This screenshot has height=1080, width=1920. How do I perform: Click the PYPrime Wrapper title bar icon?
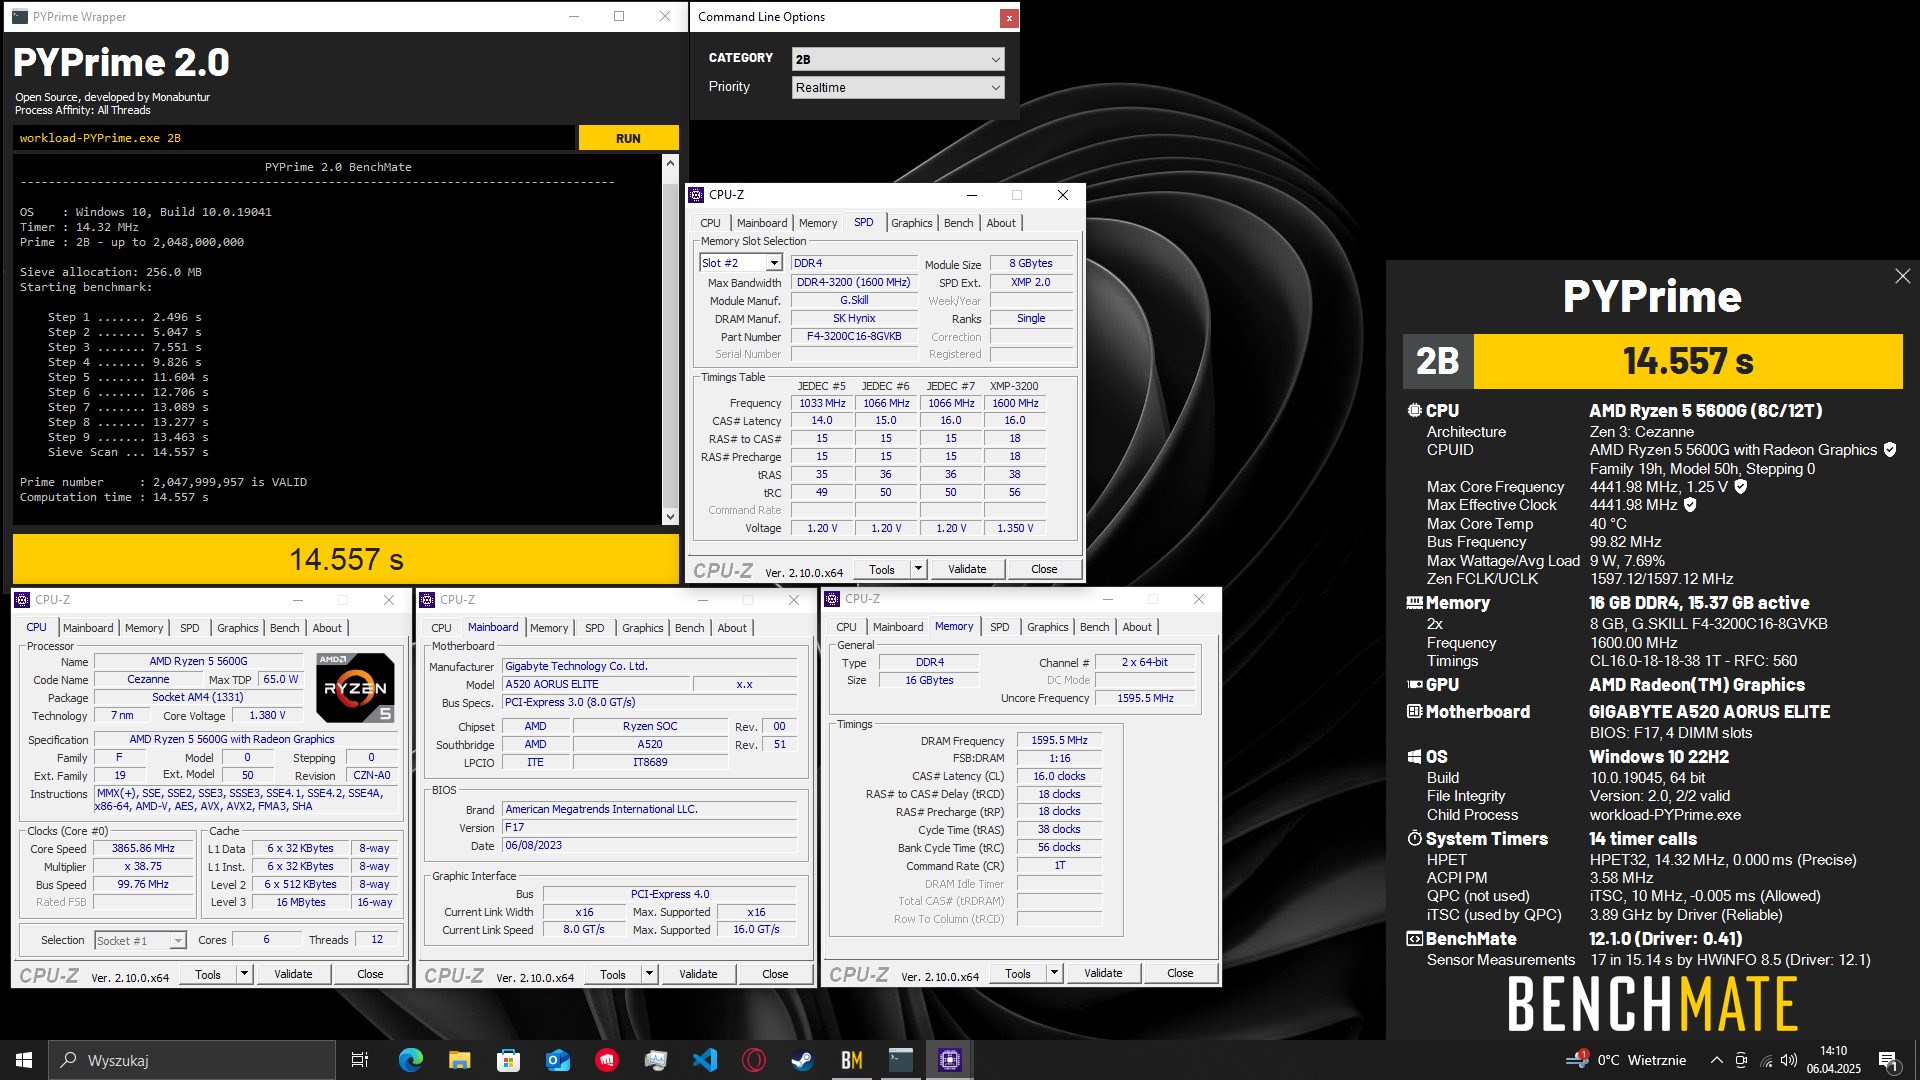(x=19, y=16)
